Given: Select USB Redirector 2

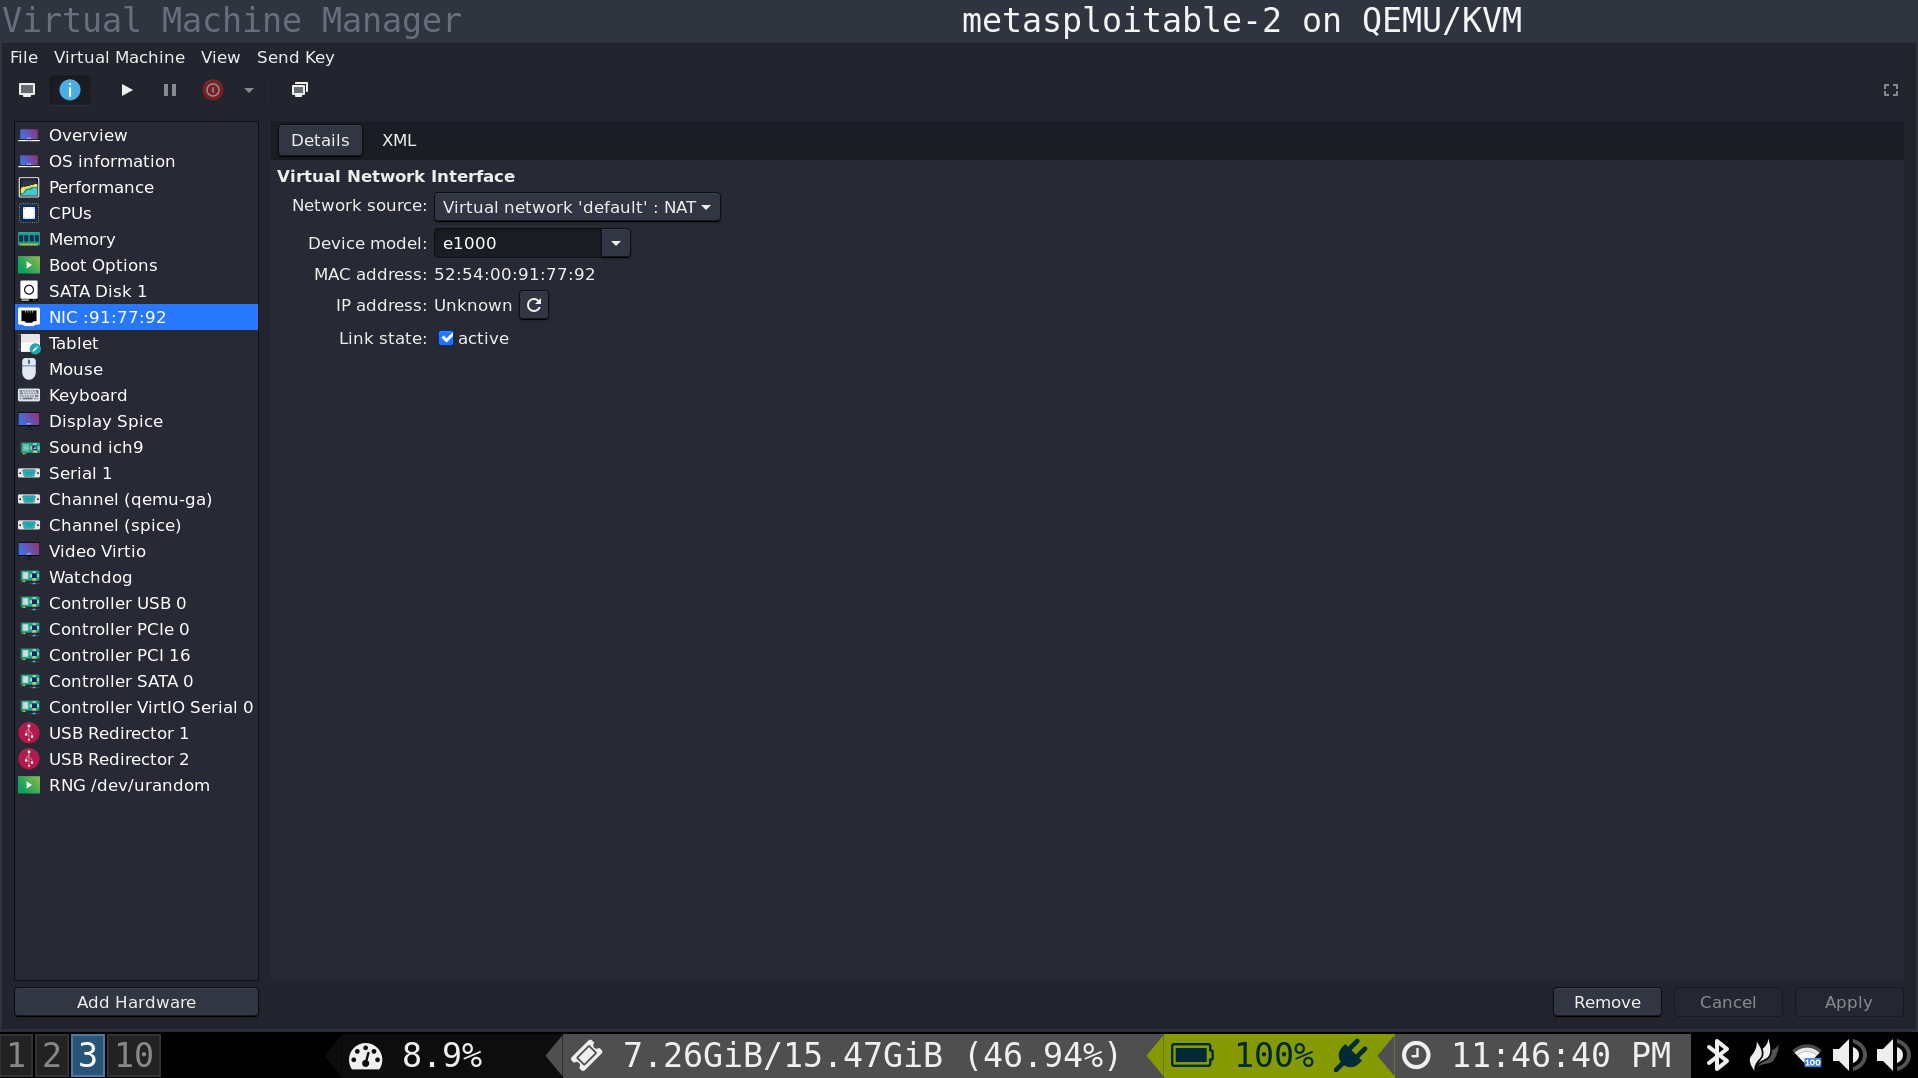Looking at the screenshot, I should (x=136, y=759).
